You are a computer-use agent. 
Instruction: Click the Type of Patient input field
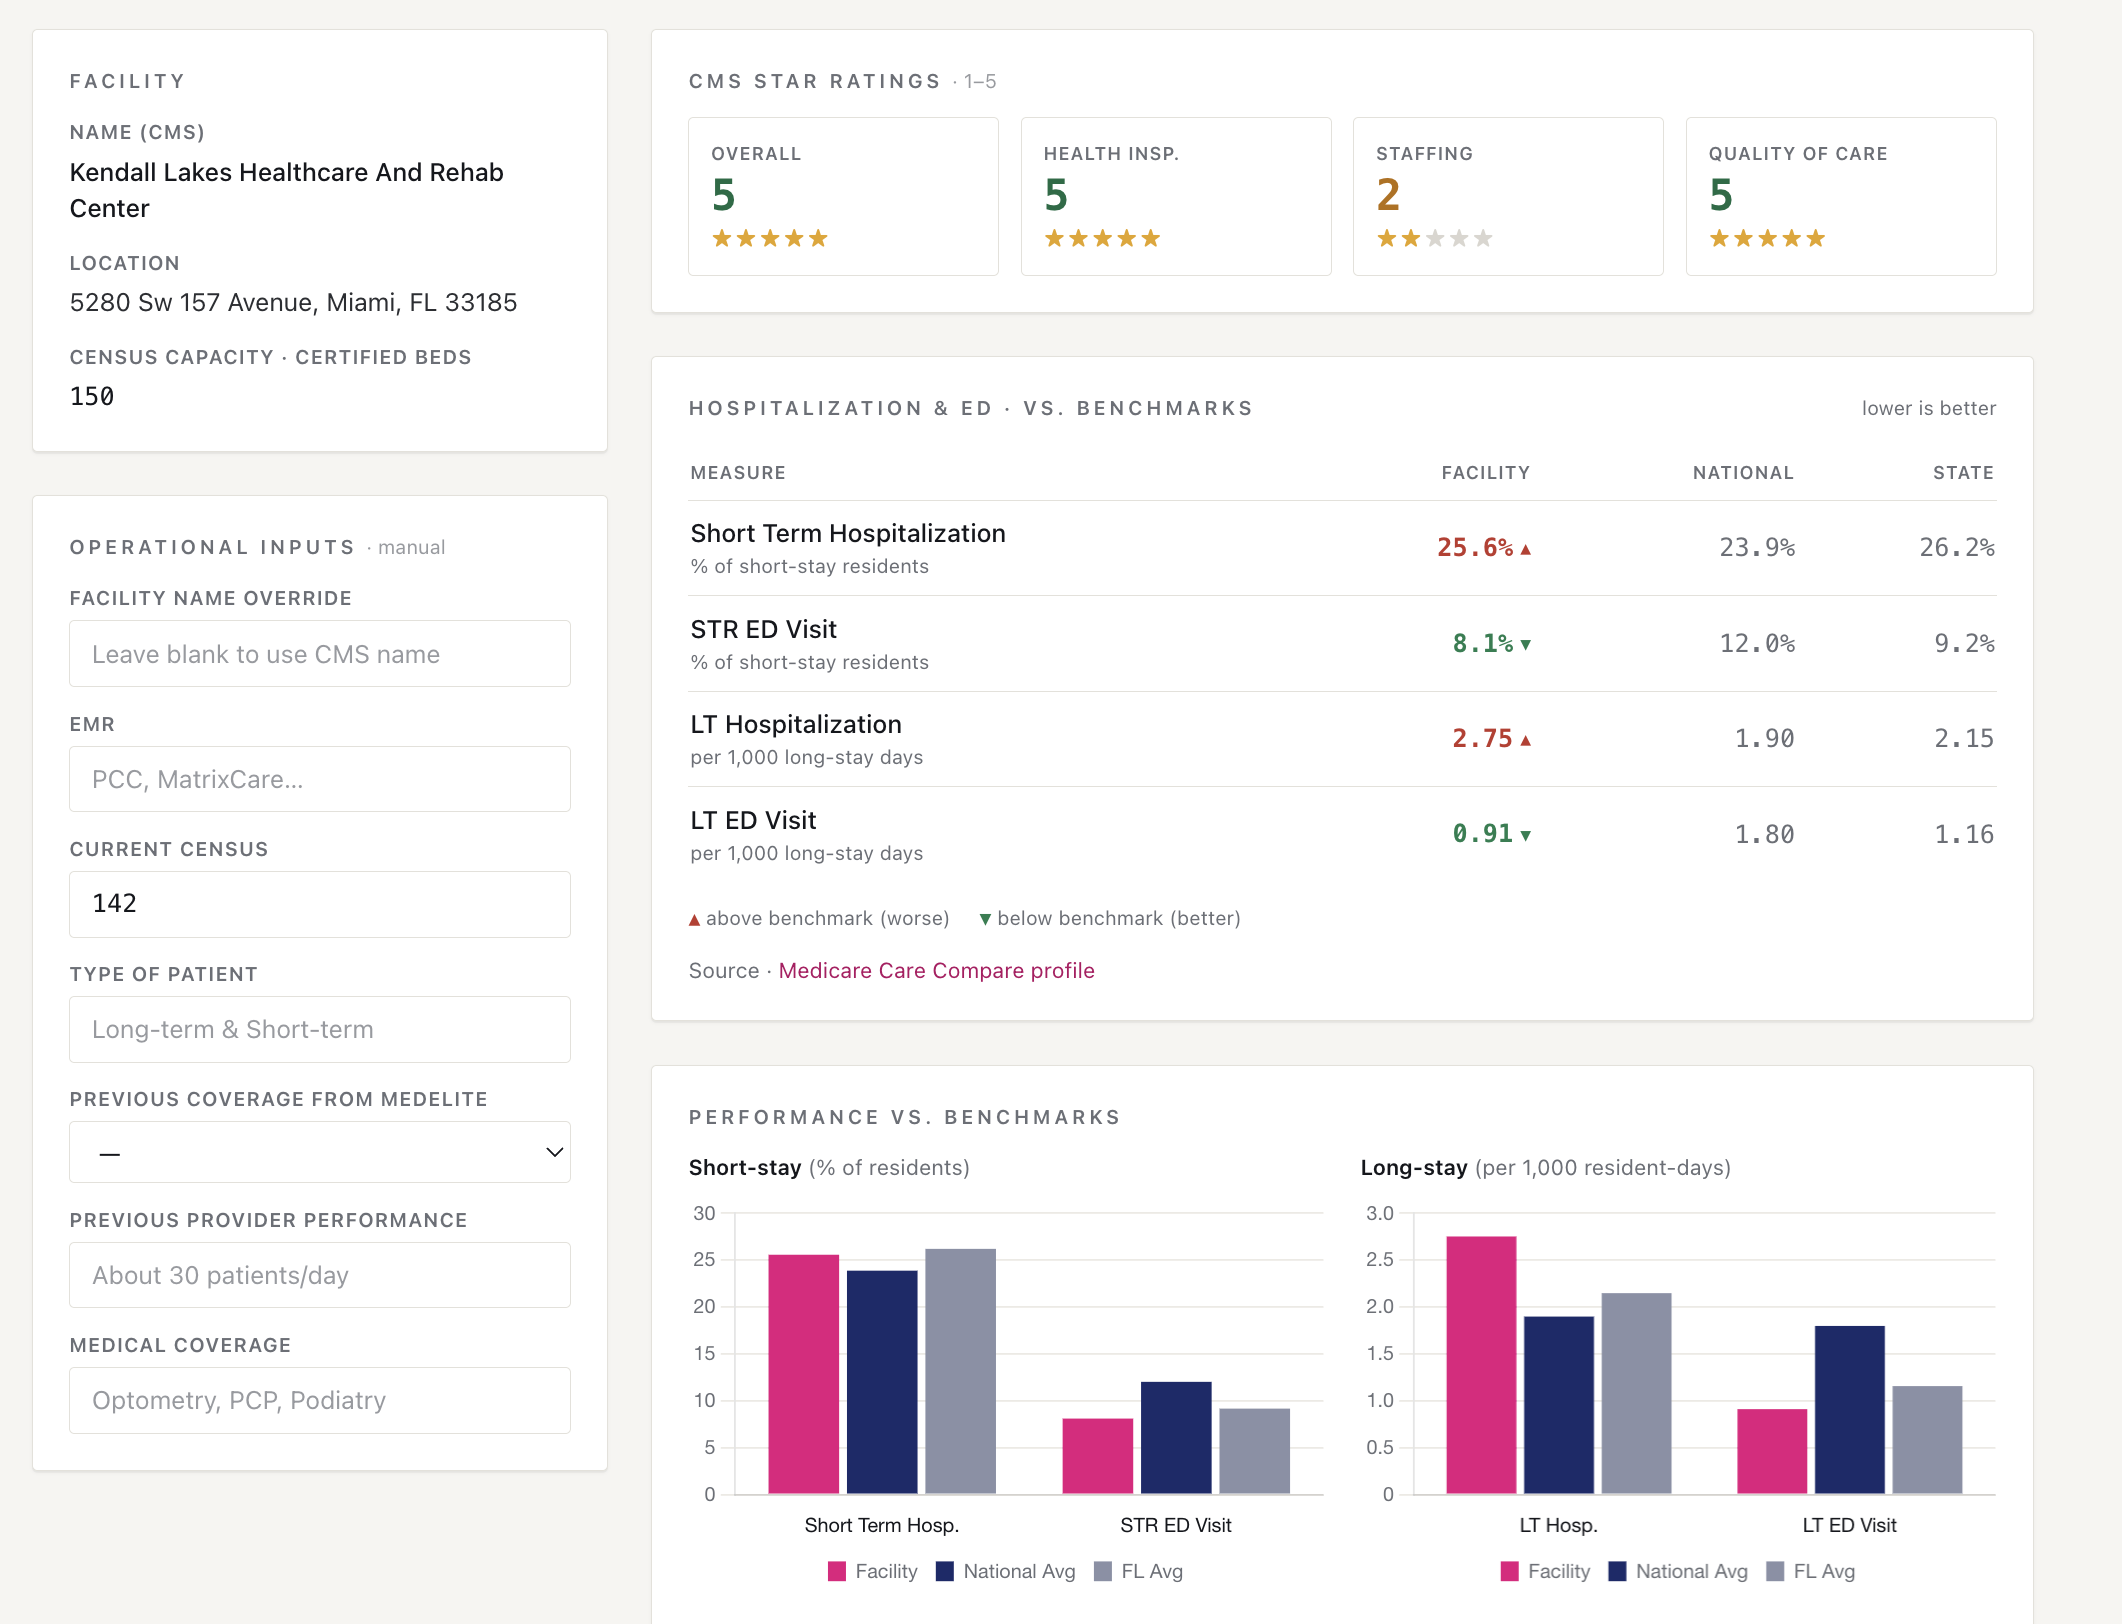tap(320, 1029)
